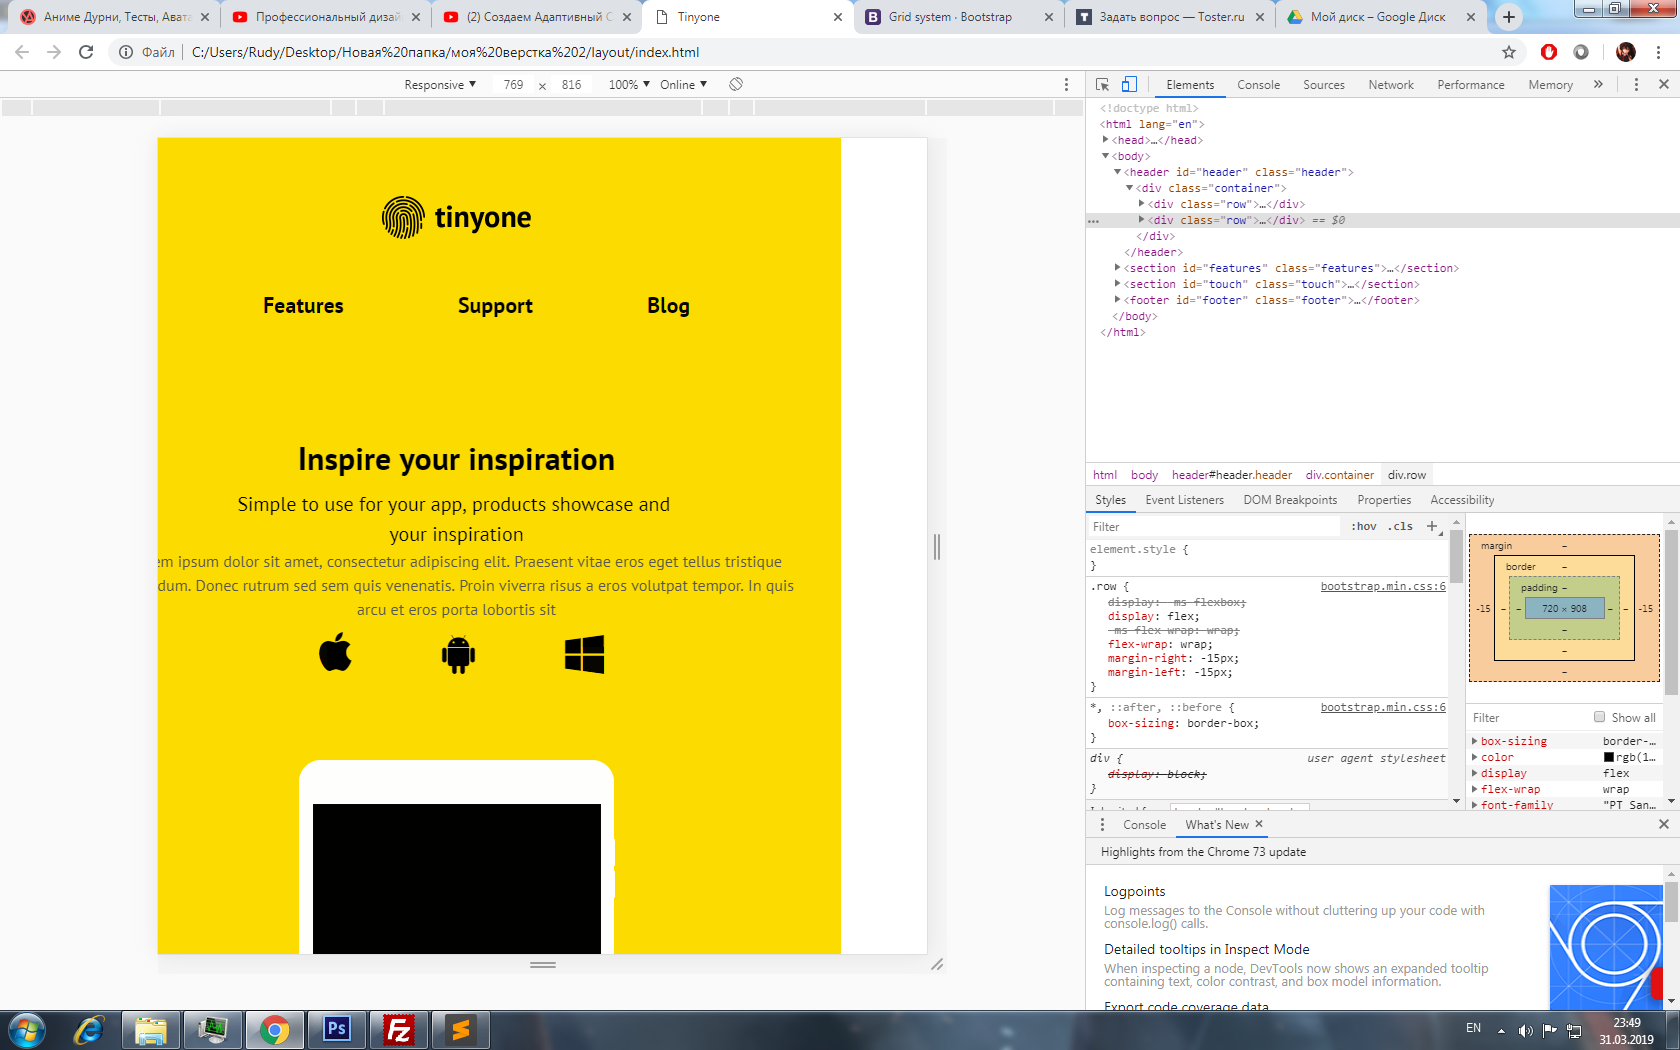Open Photoshop from the taskbar
This screenshot has height=1050, width=1680.
(x=337, y=1029)
